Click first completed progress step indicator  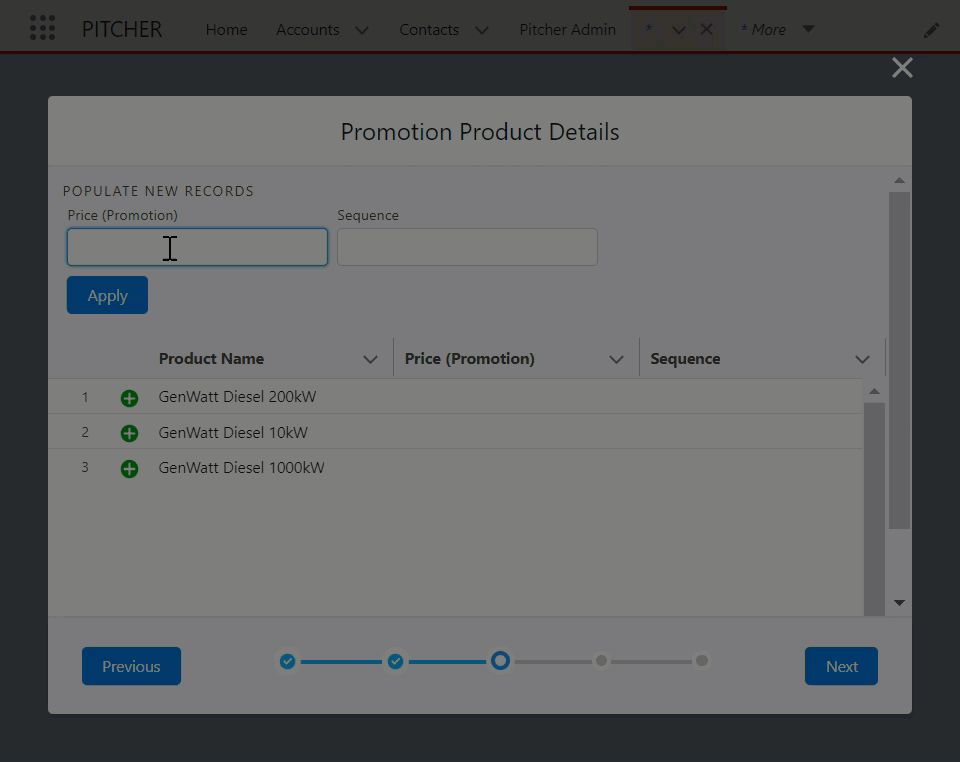click(x=287, y=661)
